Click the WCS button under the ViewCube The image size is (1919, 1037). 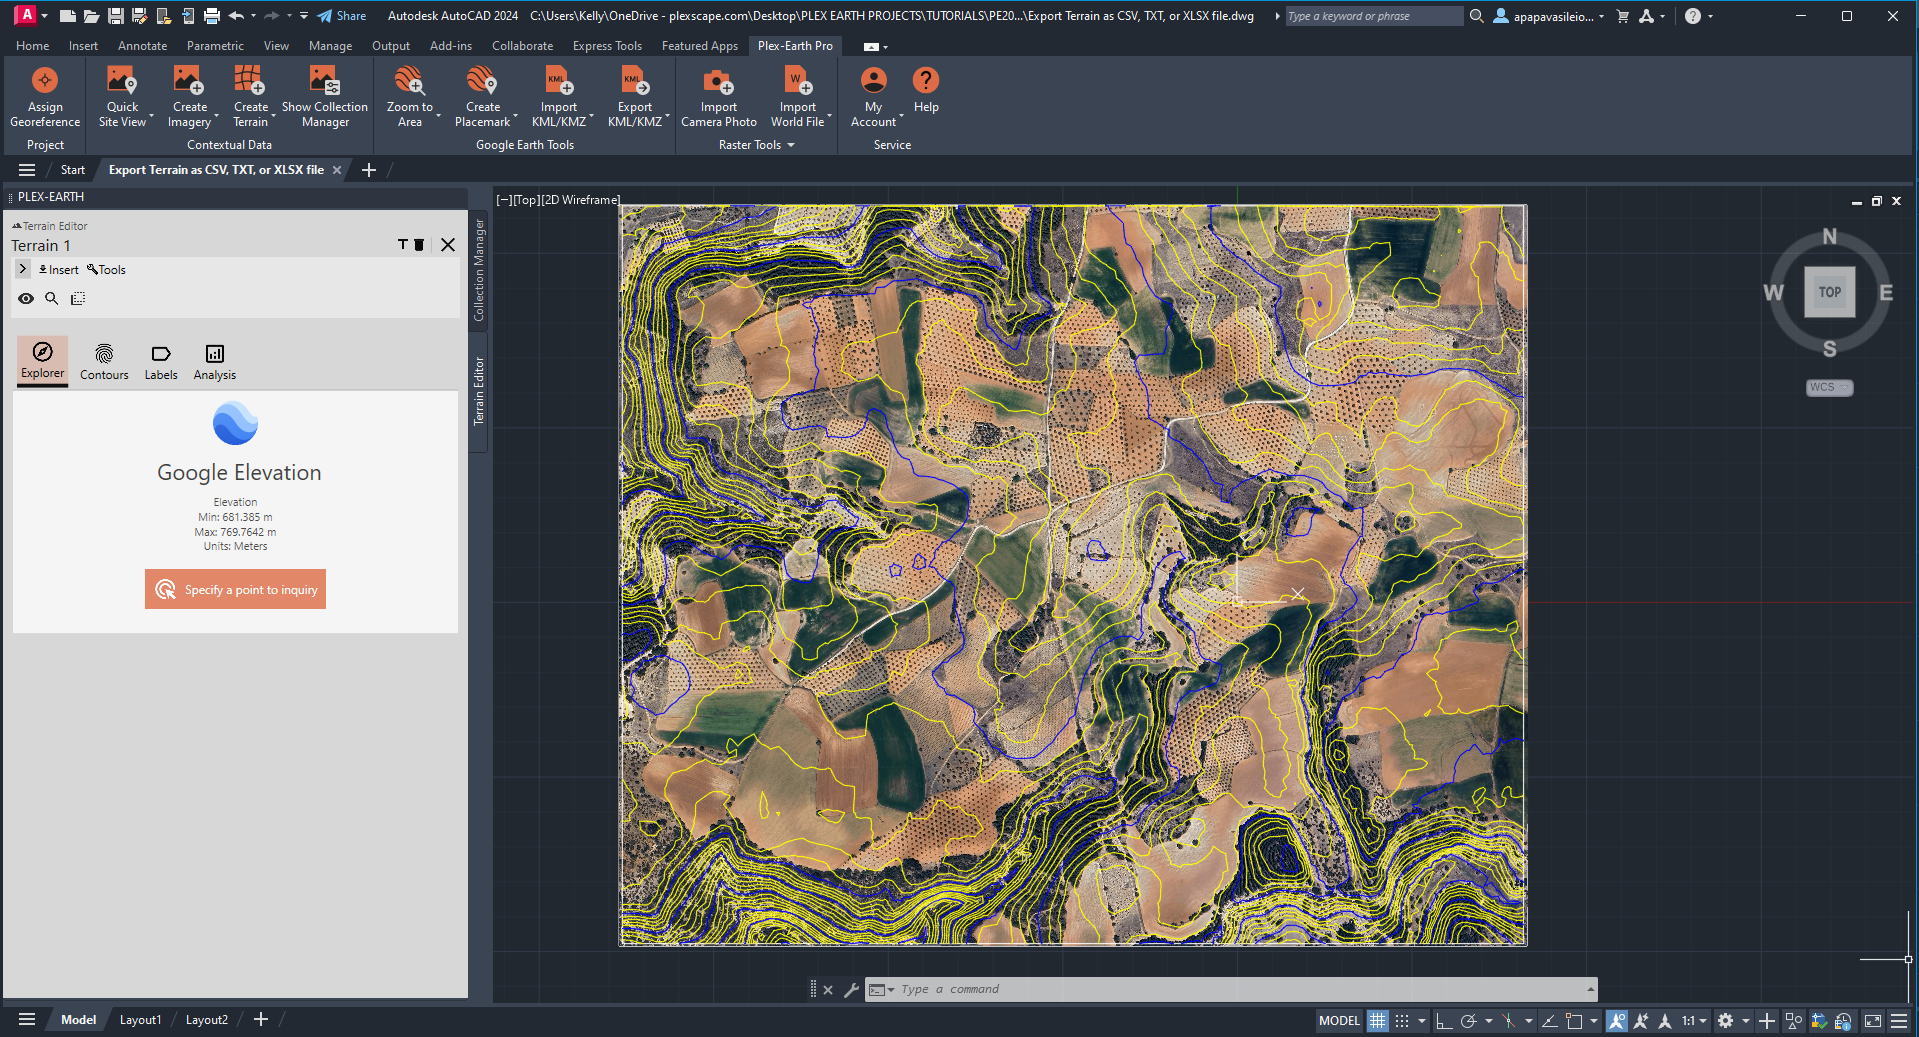[1829, 387]
